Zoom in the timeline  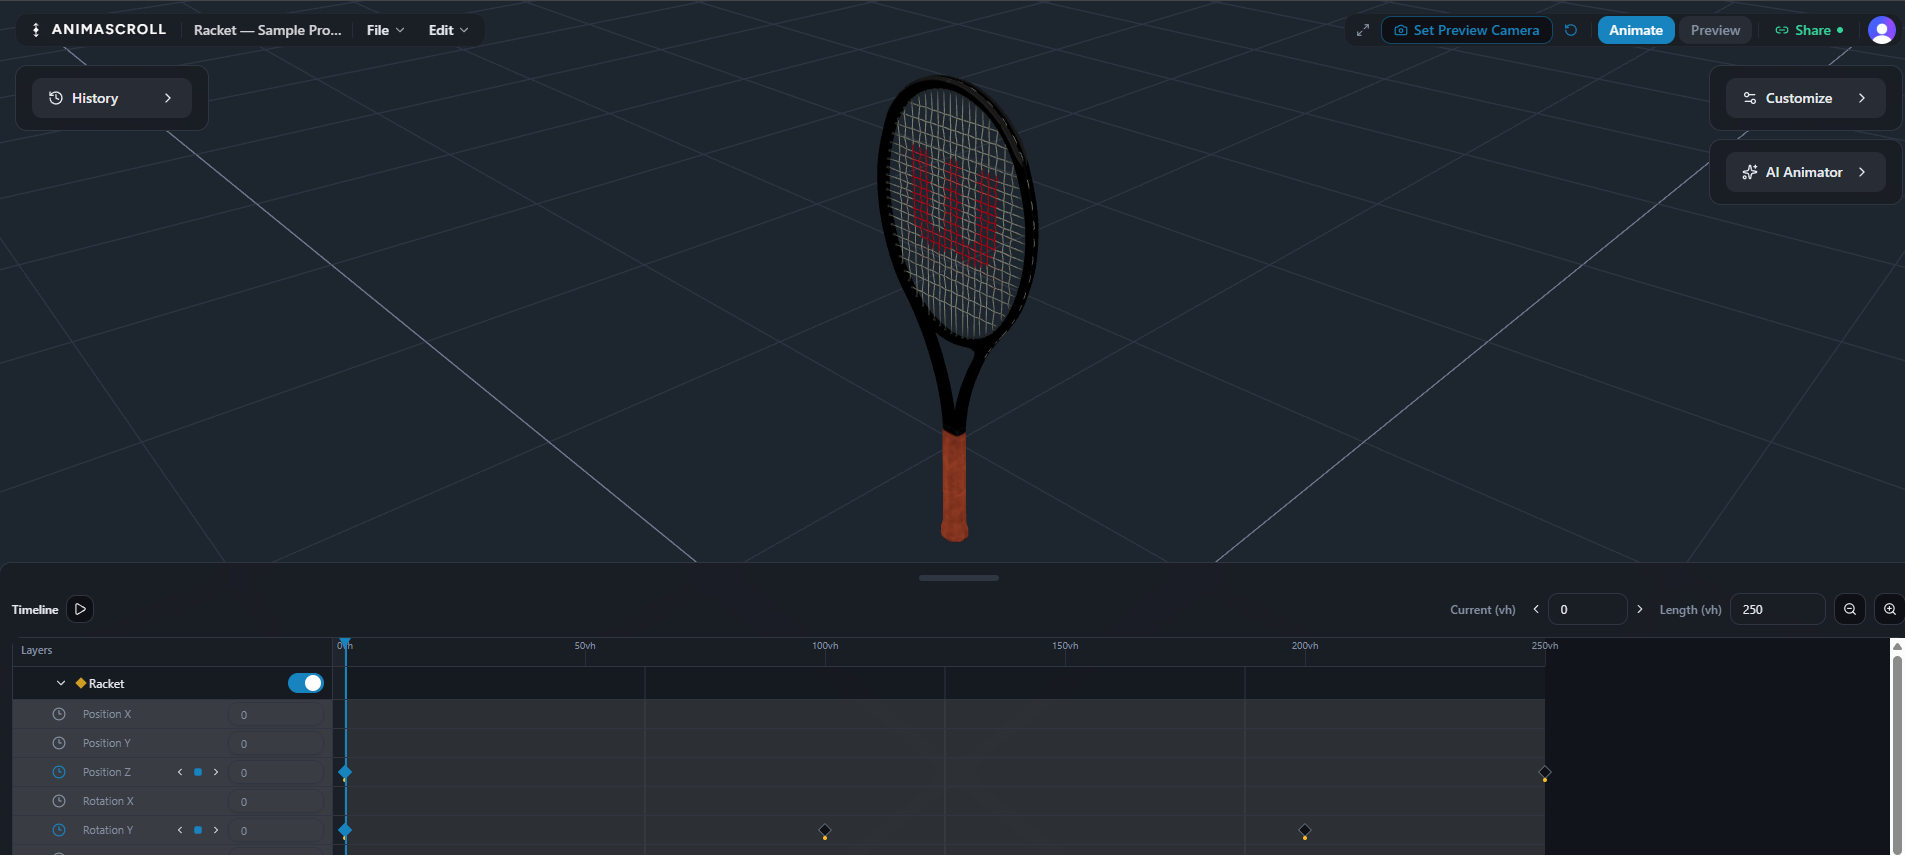[1889, 609]
